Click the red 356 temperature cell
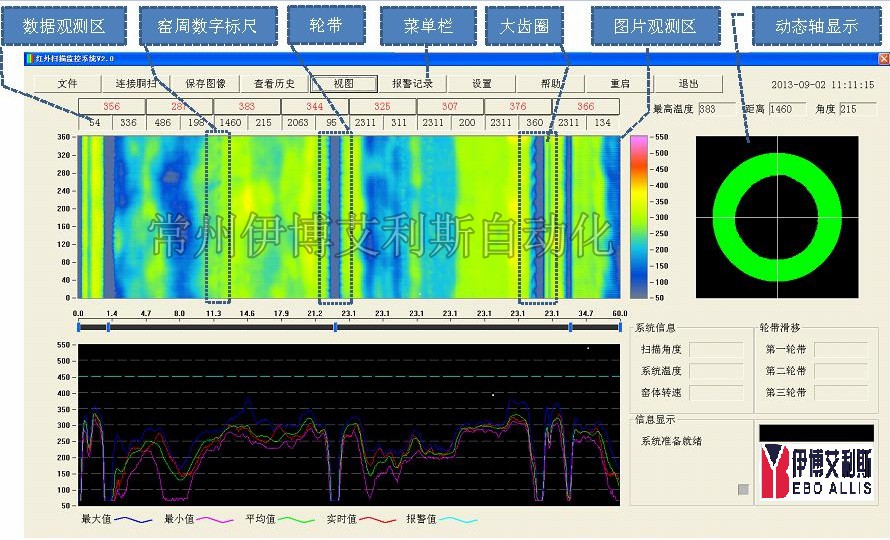890x540 pixels. click(111, 106)
